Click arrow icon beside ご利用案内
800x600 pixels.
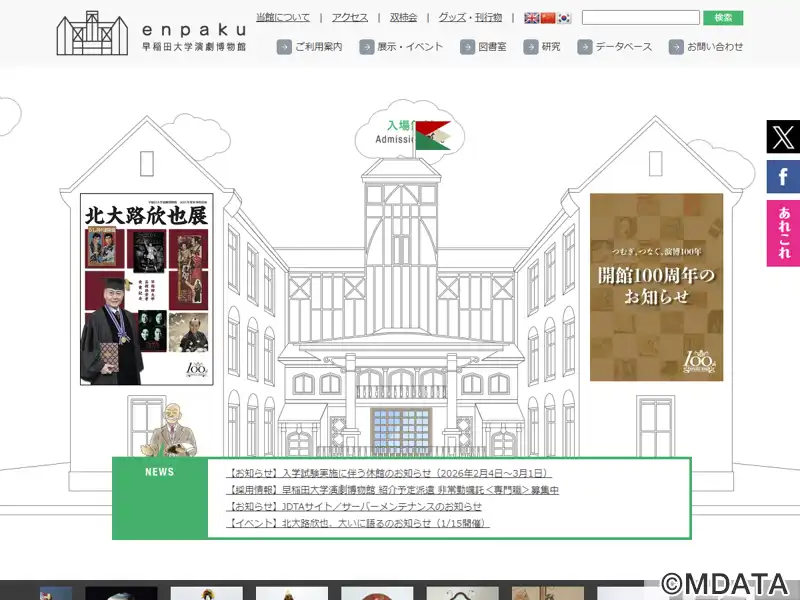[284, 47]
